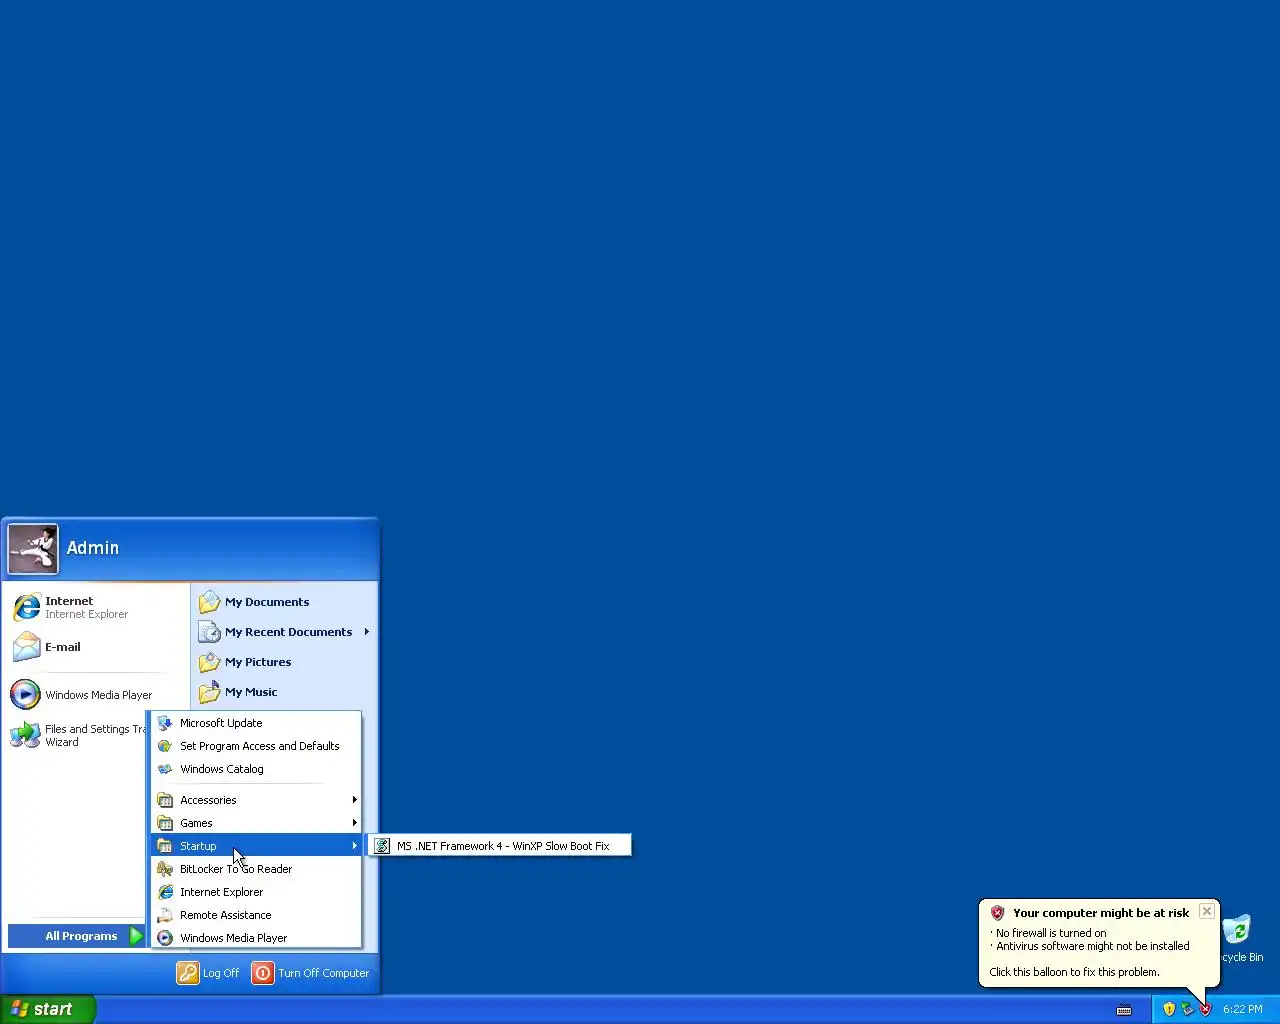Screen dimensions: 1280x1024
Task: Click the Admin user name text
Action: [x=93, y=548]
